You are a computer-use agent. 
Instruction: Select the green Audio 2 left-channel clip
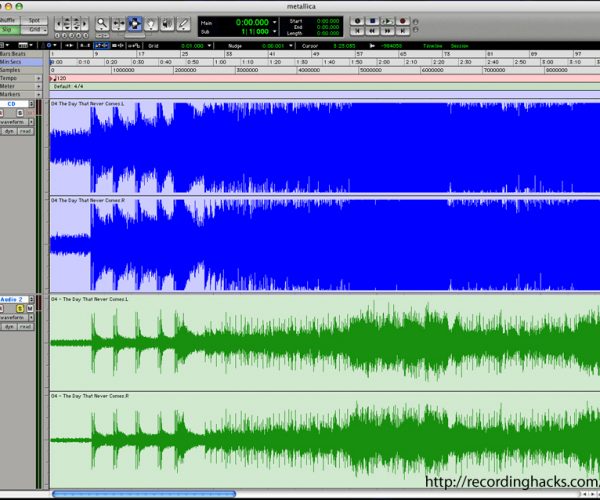pos(325,343)
